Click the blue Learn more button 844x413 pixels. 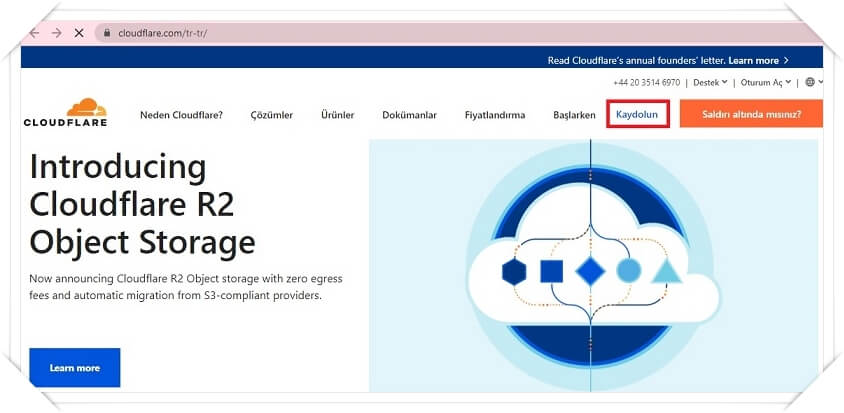(x=75, y=368)
